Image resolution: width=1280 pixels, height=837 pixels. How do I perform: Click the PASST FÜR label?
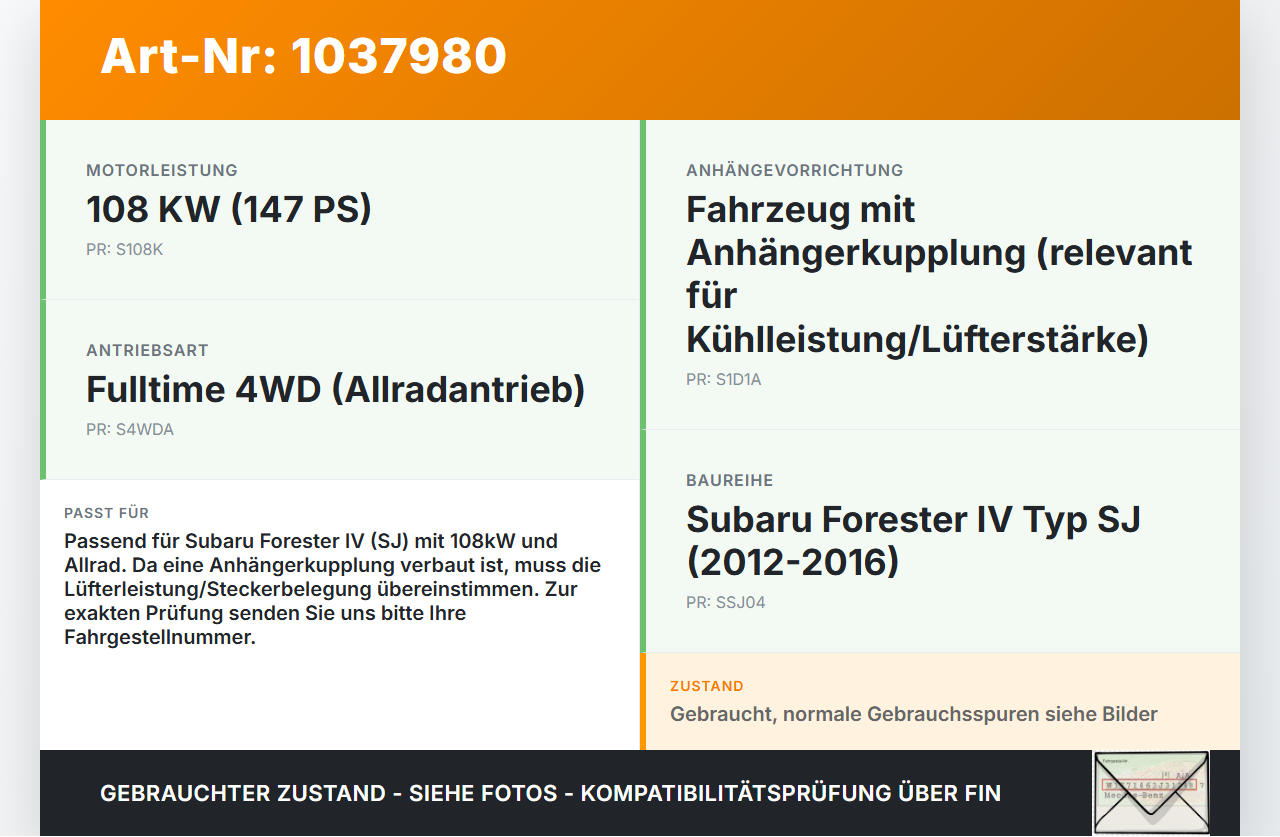(107, 513)
